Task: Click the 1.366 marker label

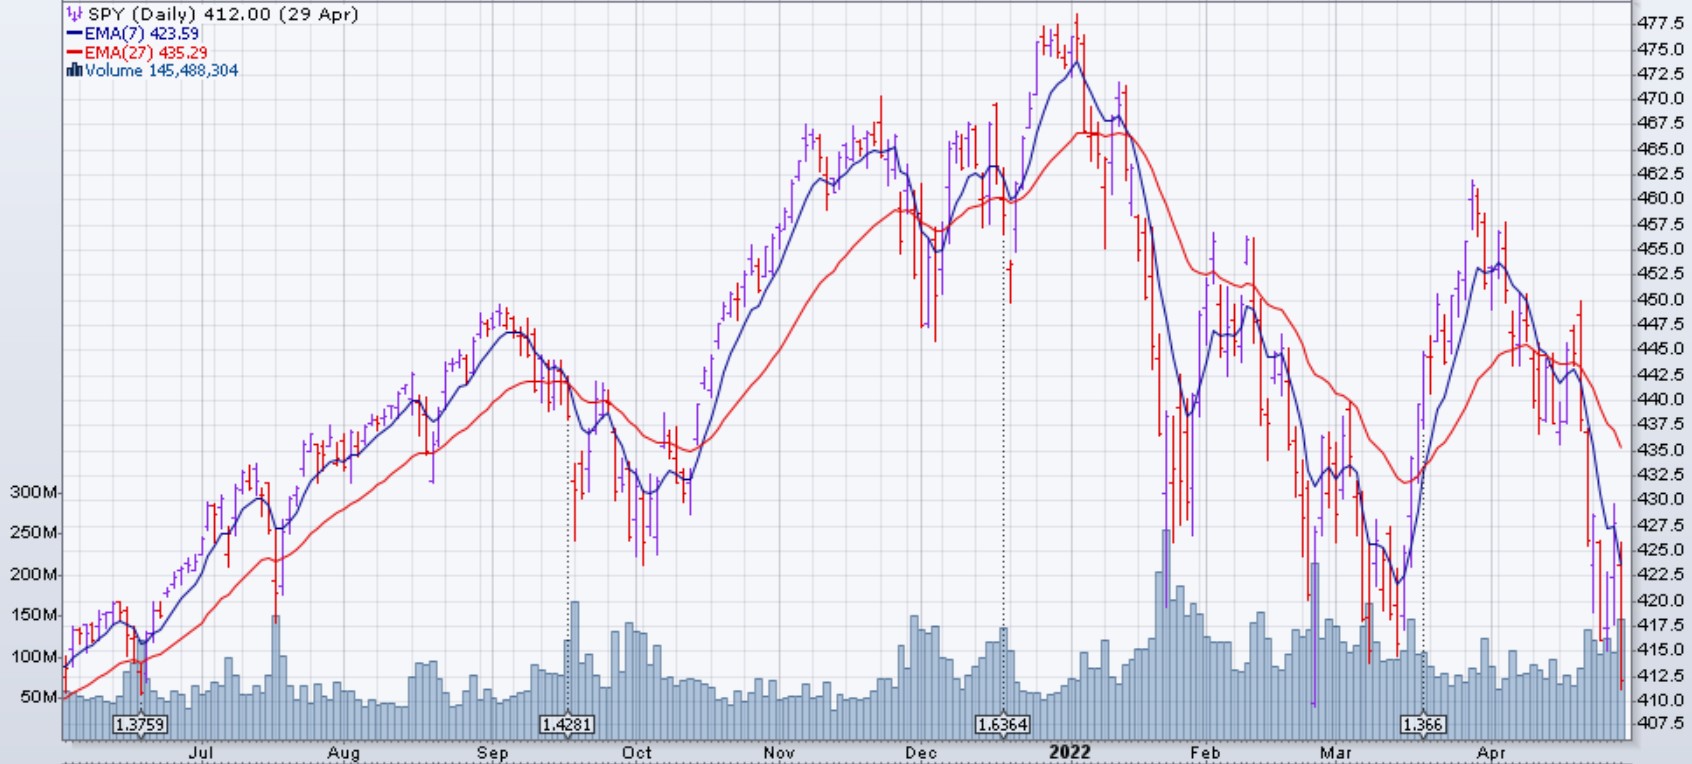Action: (x=1421, y=724)
